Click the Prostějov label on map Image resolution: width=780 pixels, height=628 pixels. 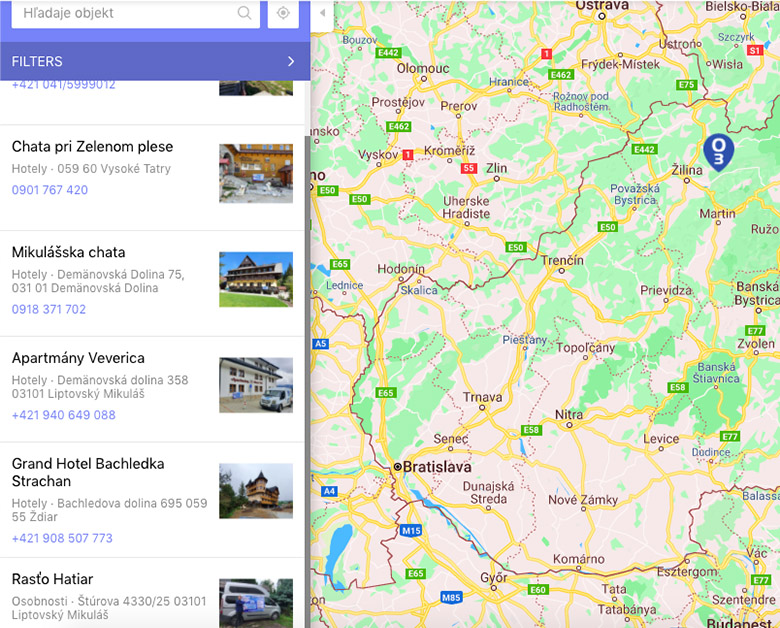pos(398,102)
